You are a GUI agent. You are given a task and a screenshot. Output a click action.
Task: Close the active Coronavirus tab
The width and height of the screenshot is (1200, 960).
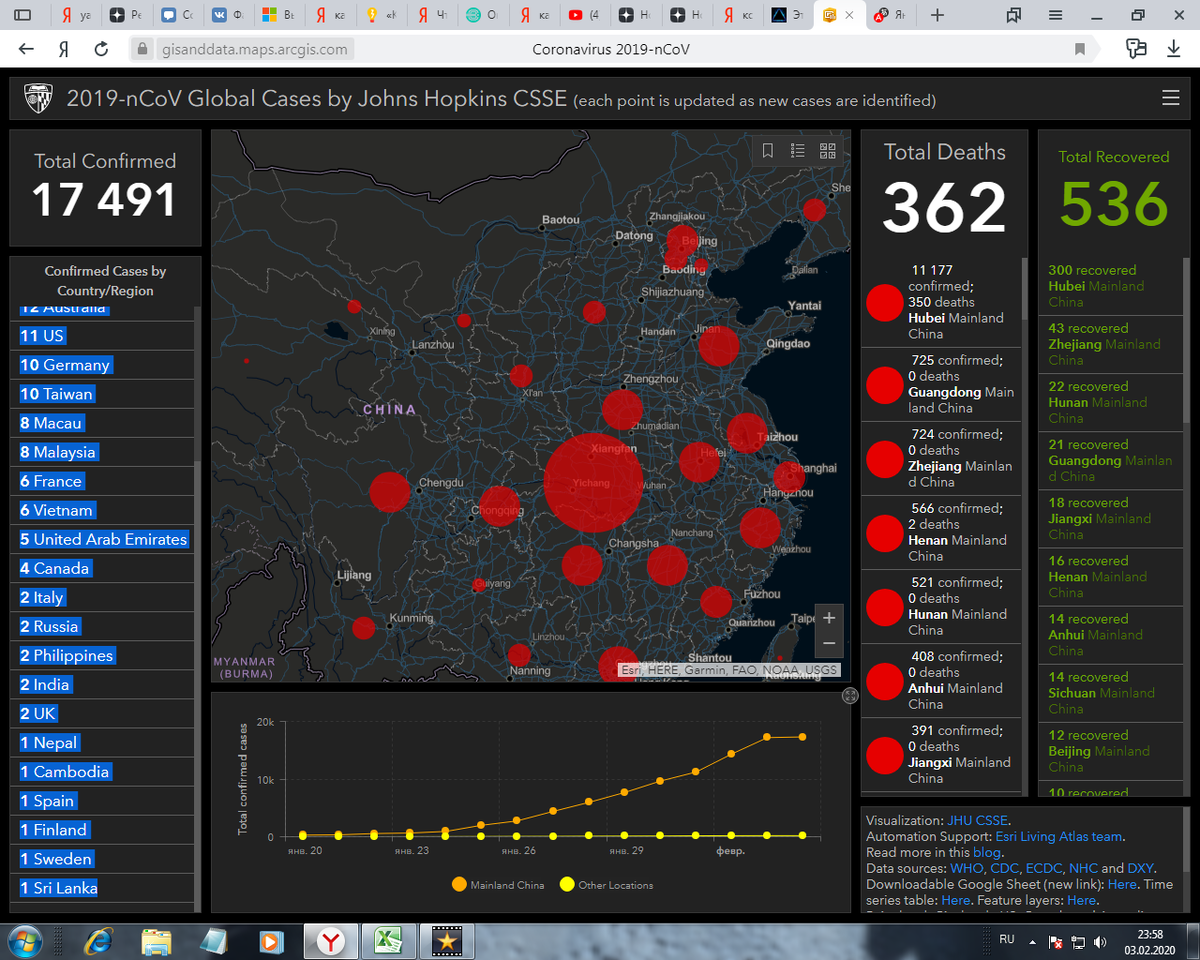[x=850, y=15]
